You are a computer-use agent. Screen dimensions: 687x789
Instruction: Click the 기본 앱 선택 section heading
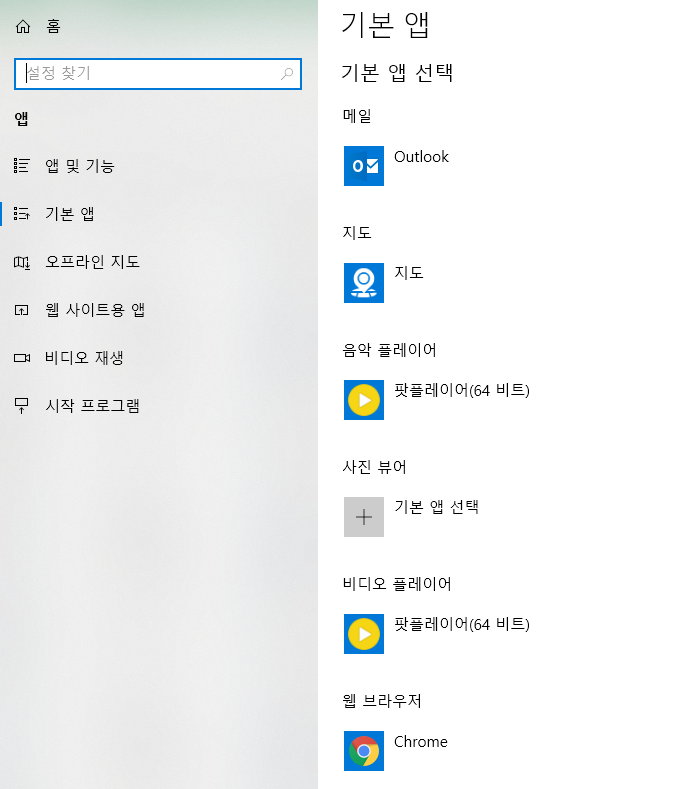[397, 73]
